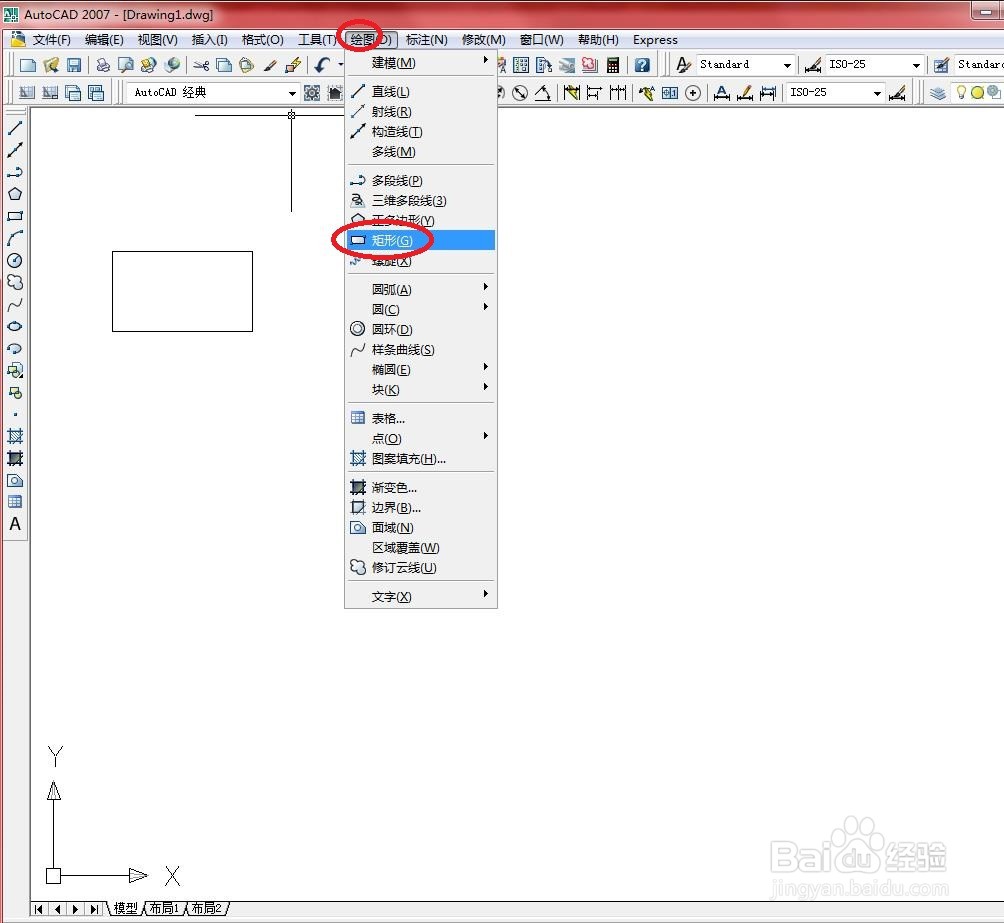Click the Open file icon
Viewport: 1004px width, 923px height.
tap(51, 65)
